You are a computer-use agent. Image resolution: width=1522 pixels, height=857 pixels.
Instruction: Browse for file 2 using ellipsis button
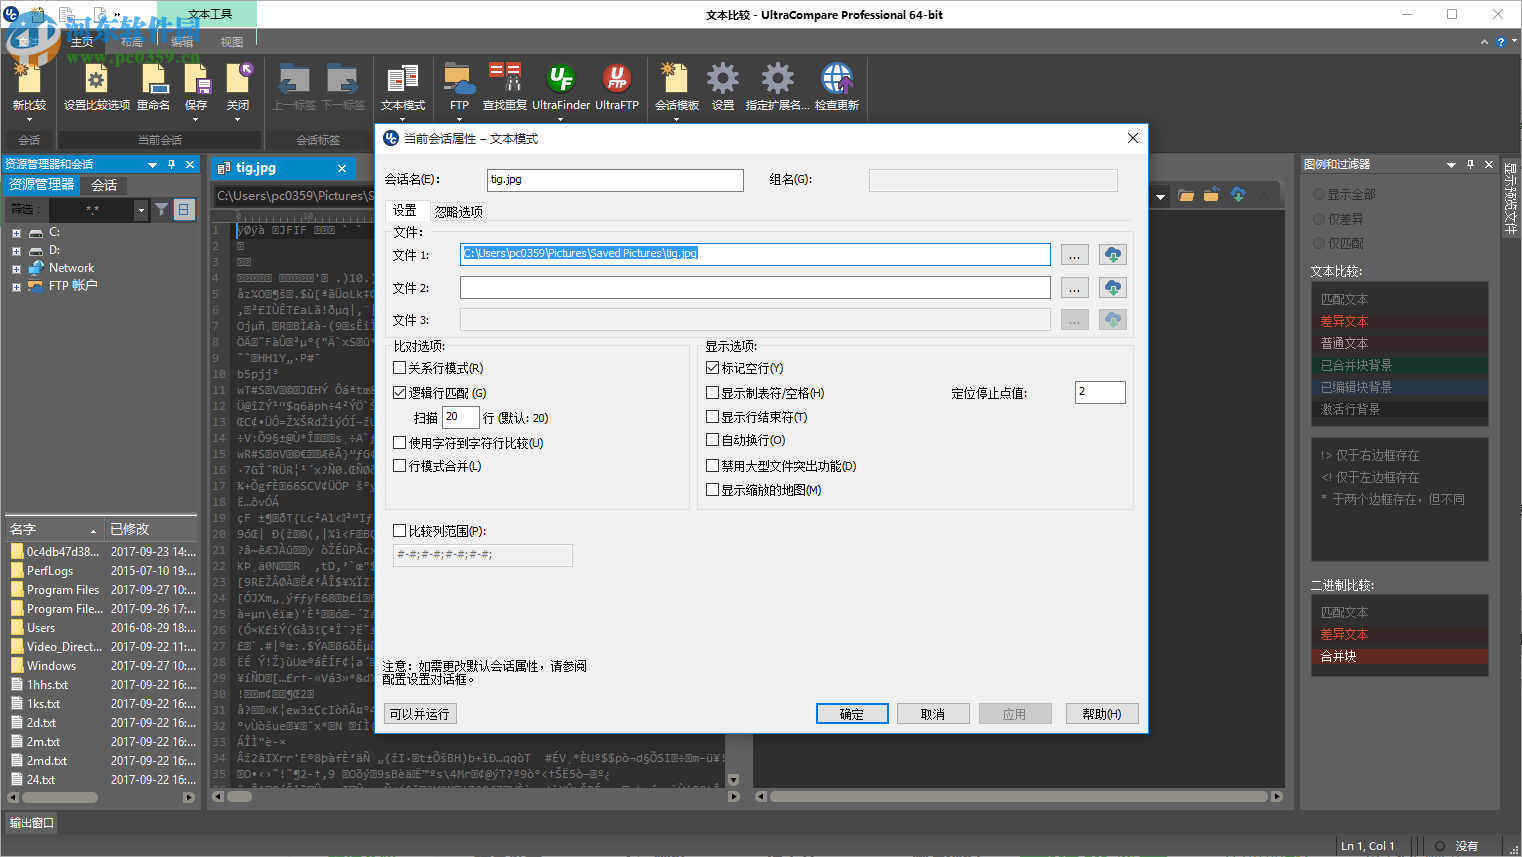coord(1074,287)
